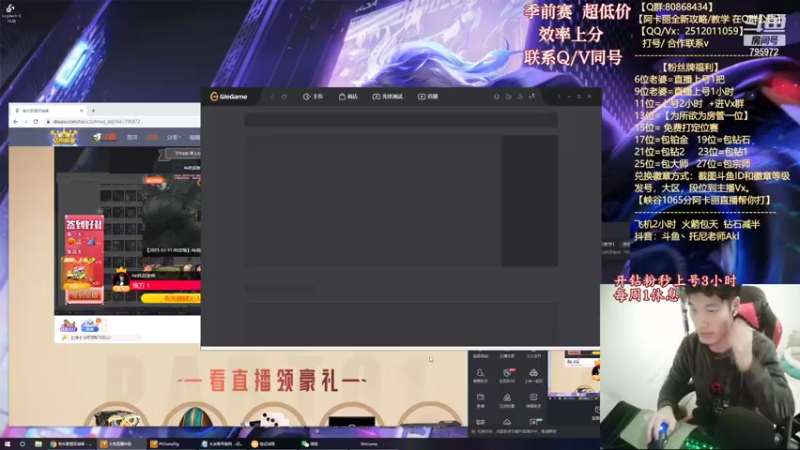The image size is (800, 450).
Task: Click goggles prize circle under 看直播领豪礼
Action: 116,414
